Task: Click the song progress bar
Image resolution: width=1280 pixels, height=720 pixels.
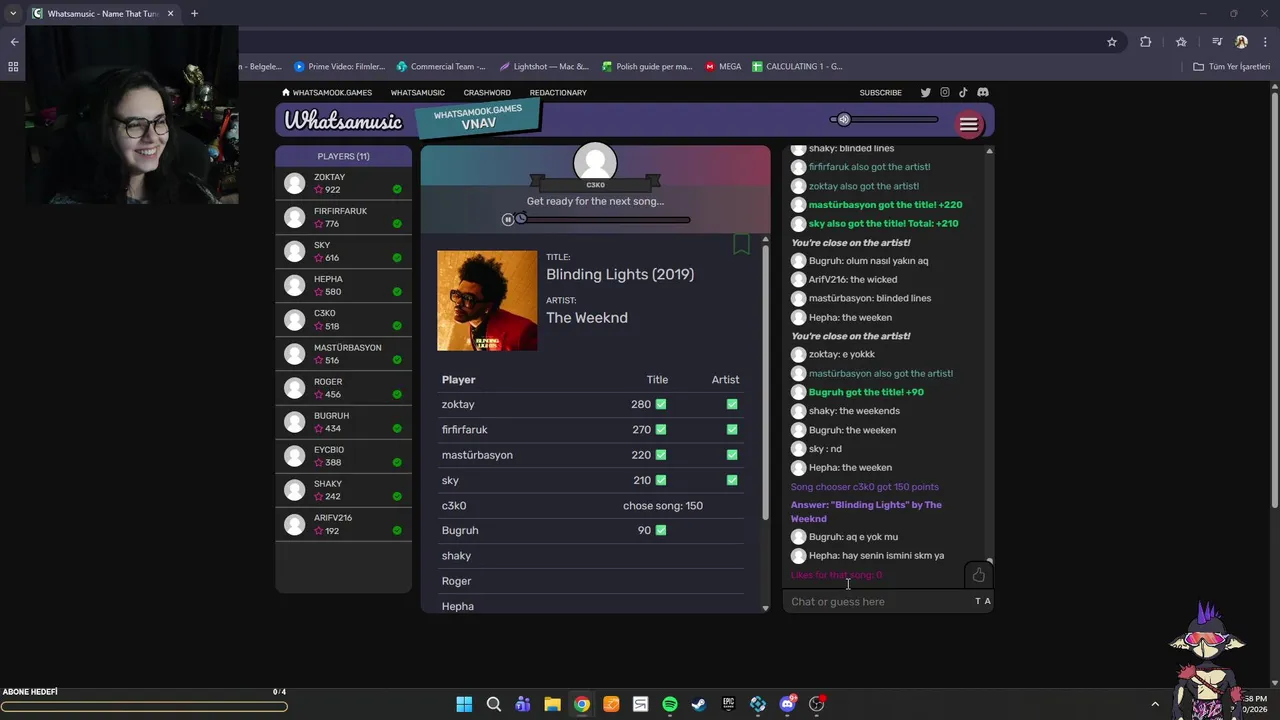Action: coord(604,220)
